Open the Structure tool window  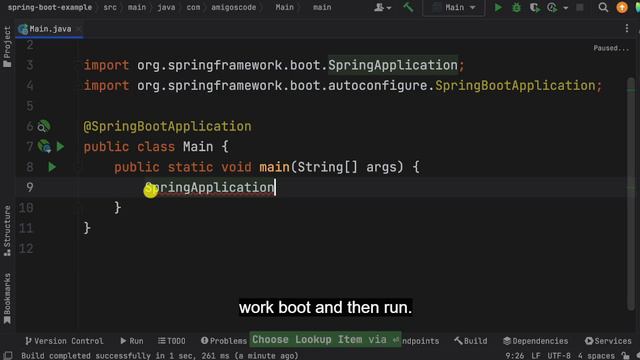(7, 231)
